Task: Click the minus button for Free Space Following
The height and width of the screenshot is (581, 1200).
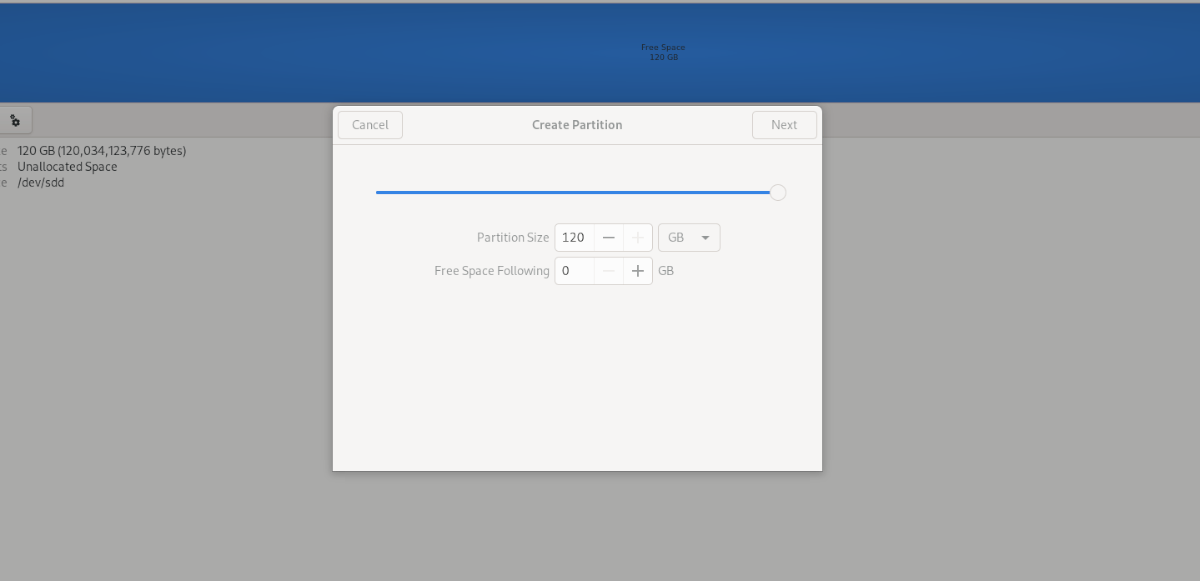Action: 608,271
